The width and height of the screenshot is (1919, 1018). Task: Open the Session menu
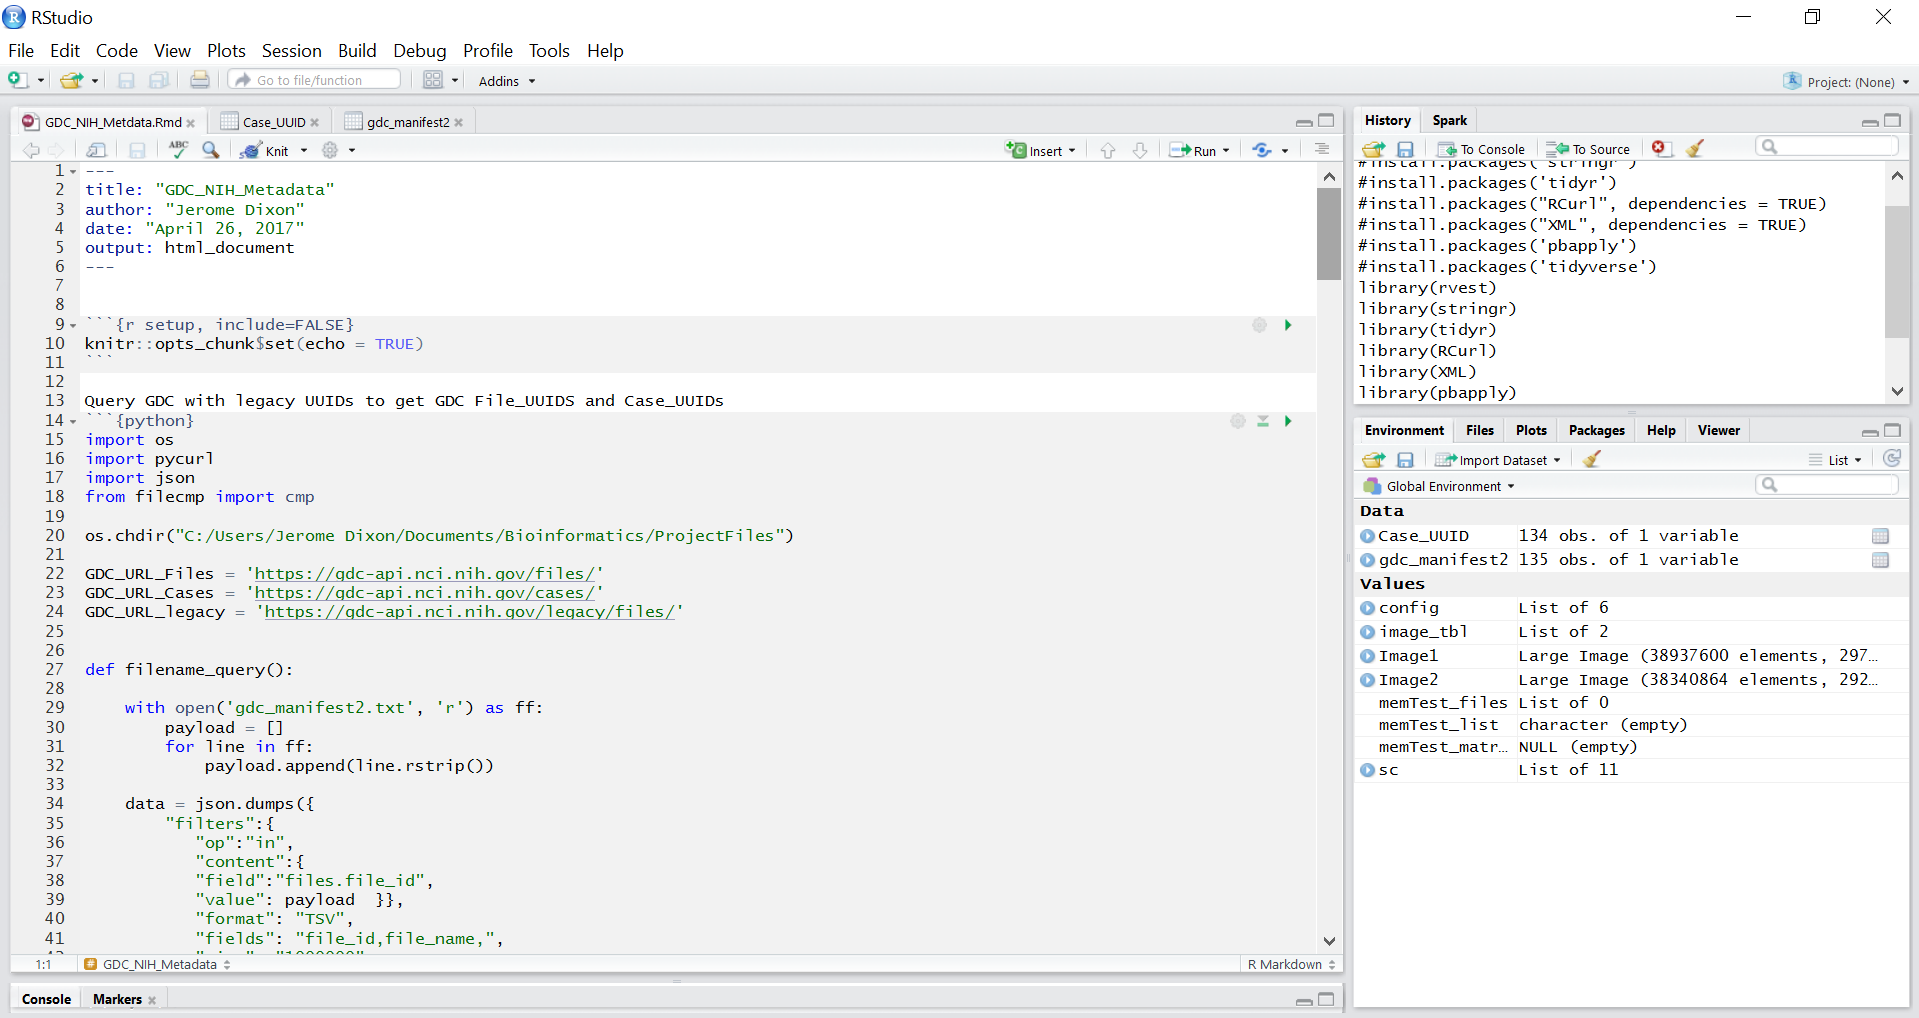pyautogui.click(x=292, y=51)
